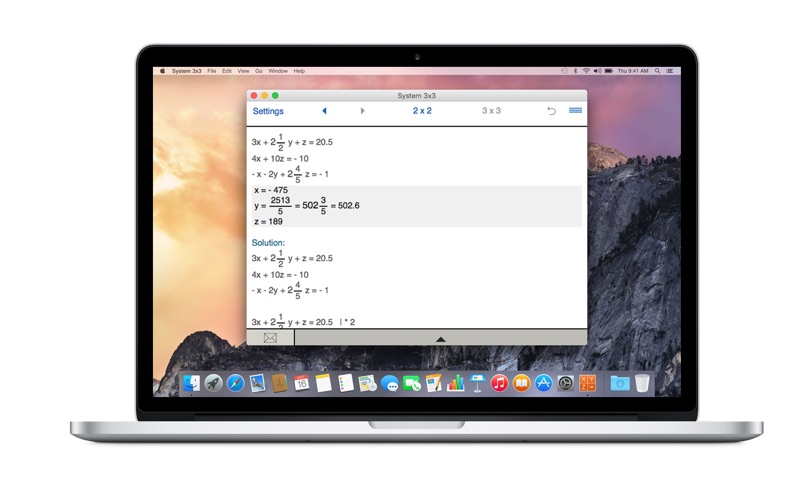
Task: Click the gray right arrow (next)
Action: point(362,111)
